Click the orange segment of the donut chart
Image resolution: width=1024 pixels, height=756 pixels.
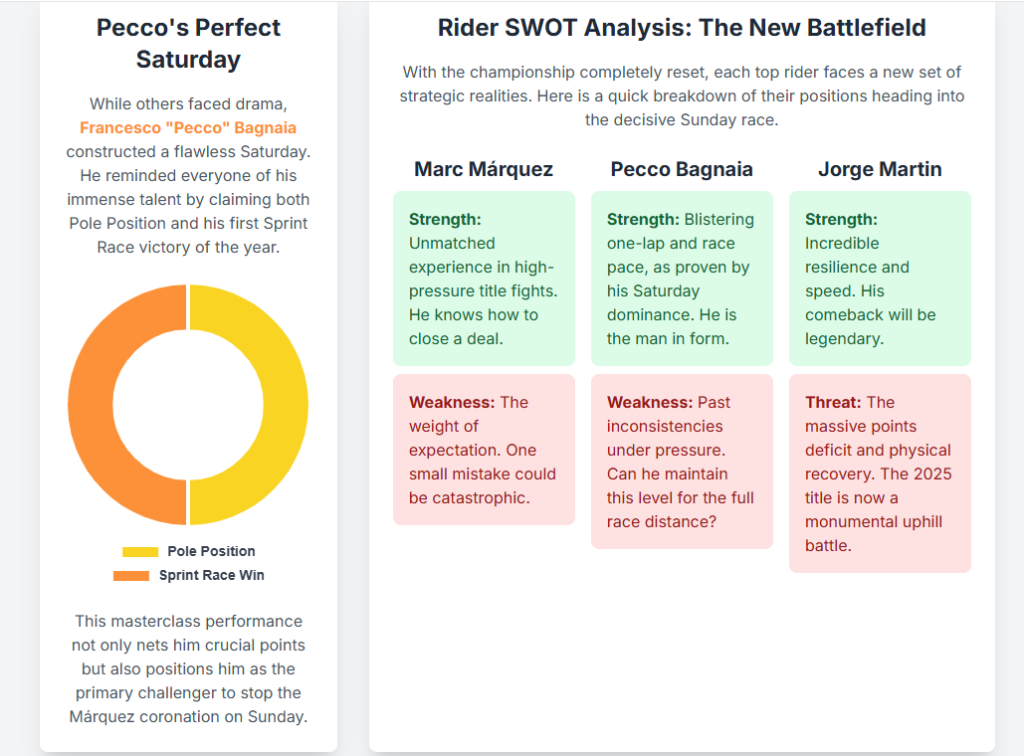coord(92,405)
